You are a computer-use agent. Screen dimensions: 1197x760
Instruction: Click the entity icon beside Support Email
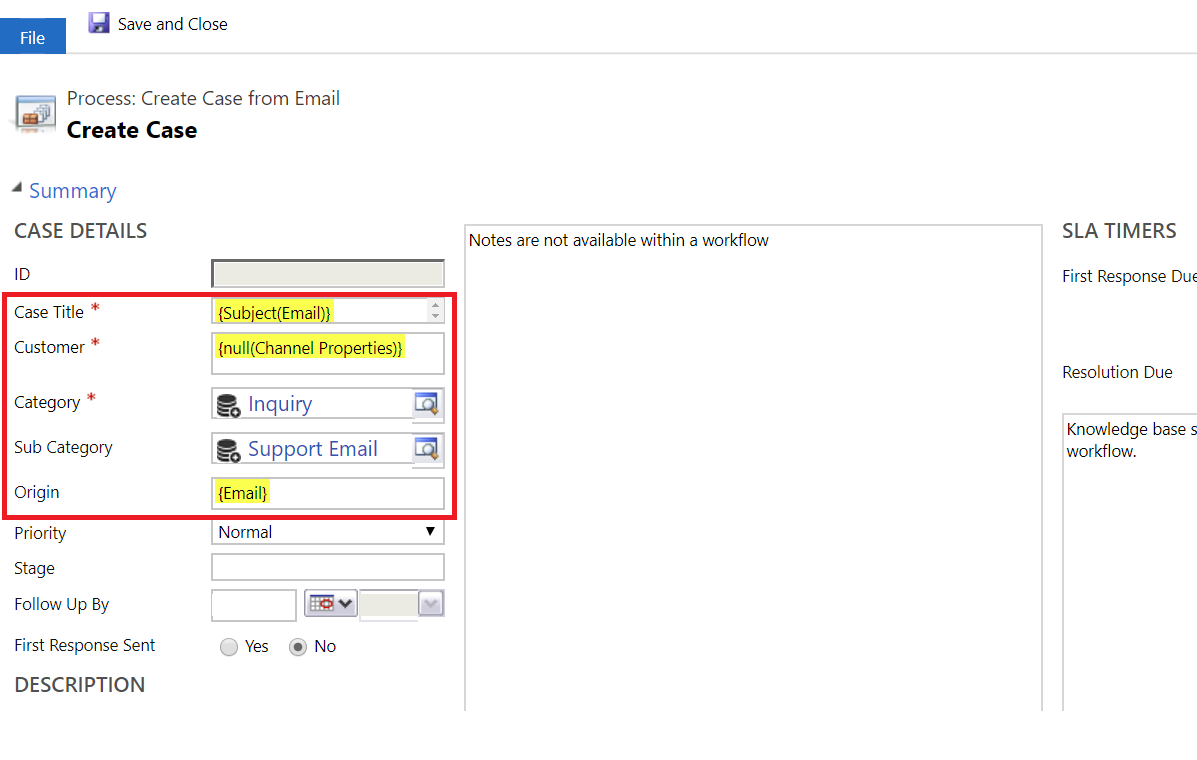coord(229,450)
